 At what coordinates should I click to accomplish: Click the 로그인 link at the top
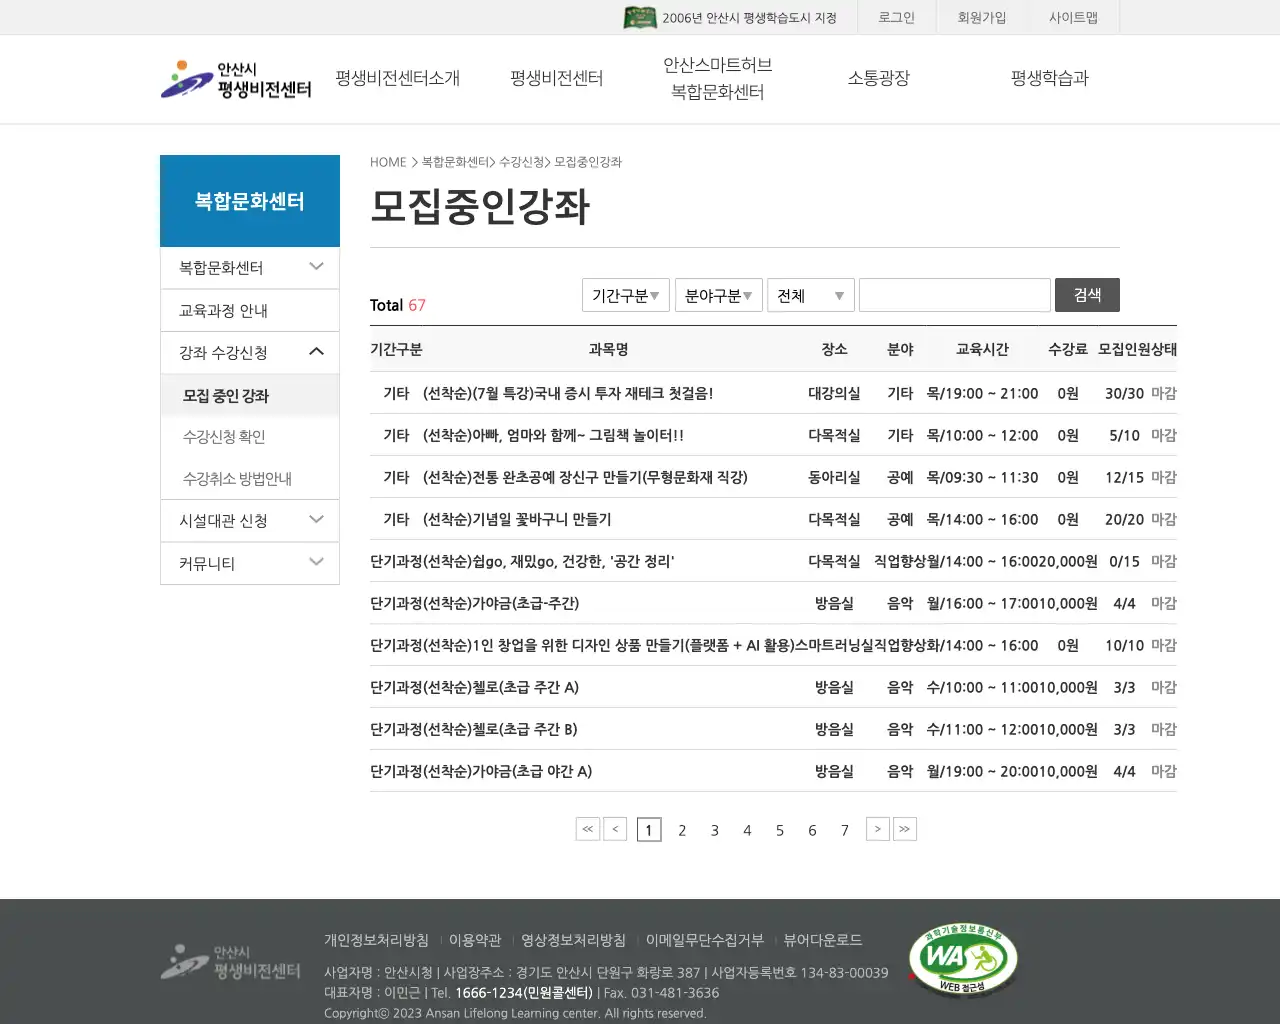coord(896,17)
